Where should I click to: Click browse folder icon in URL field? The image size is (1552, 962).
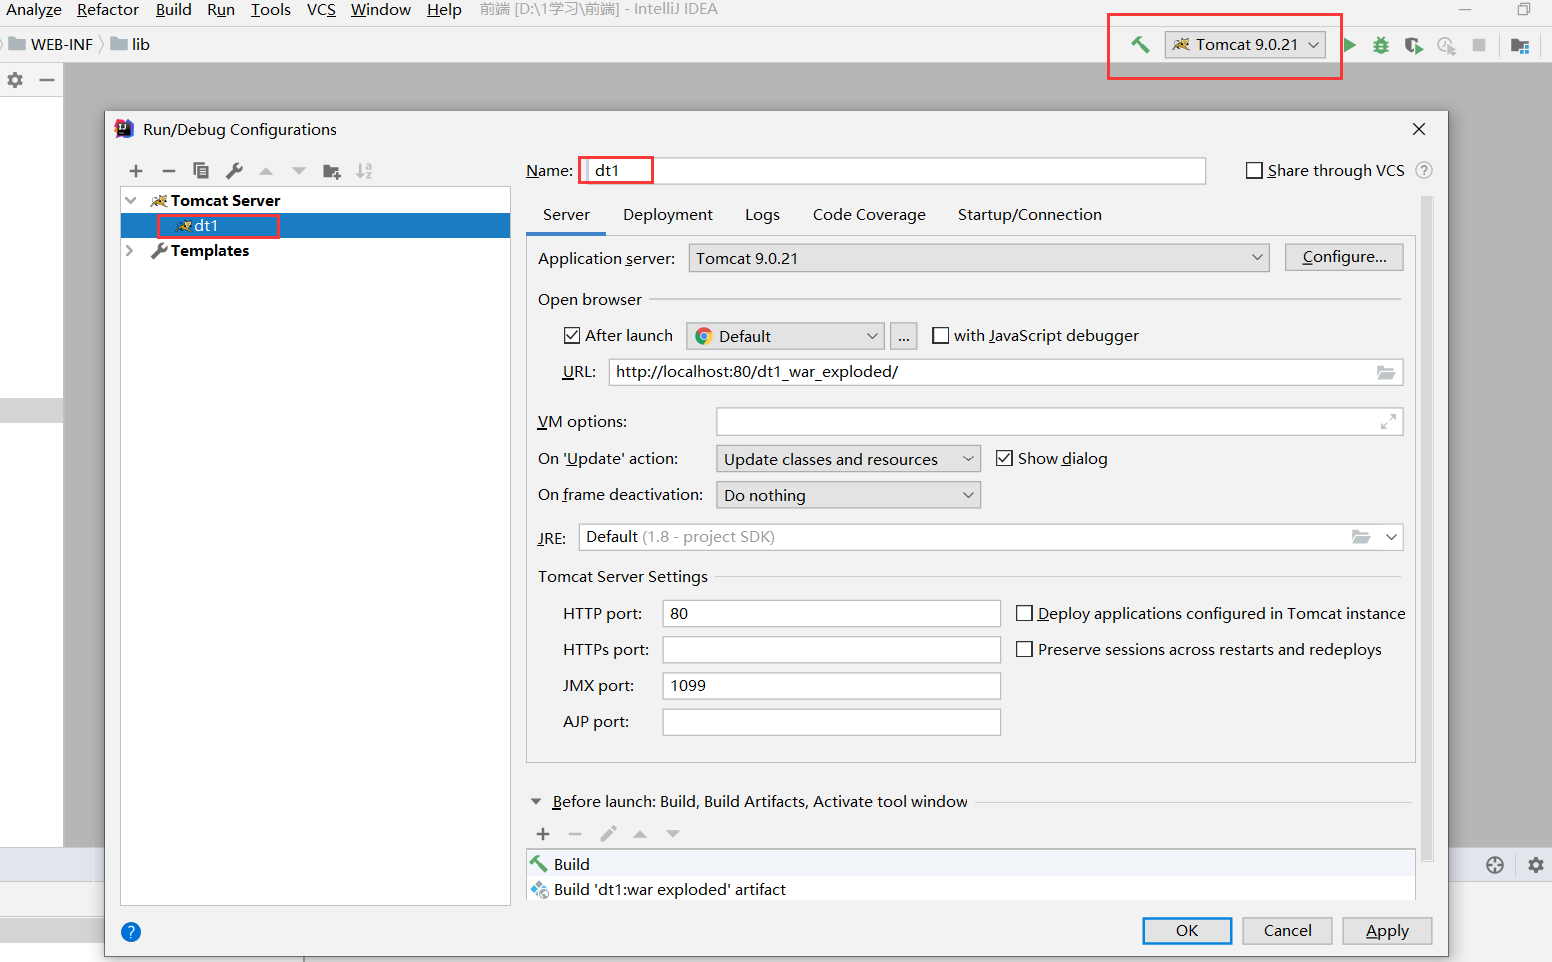coord(1385,372)
